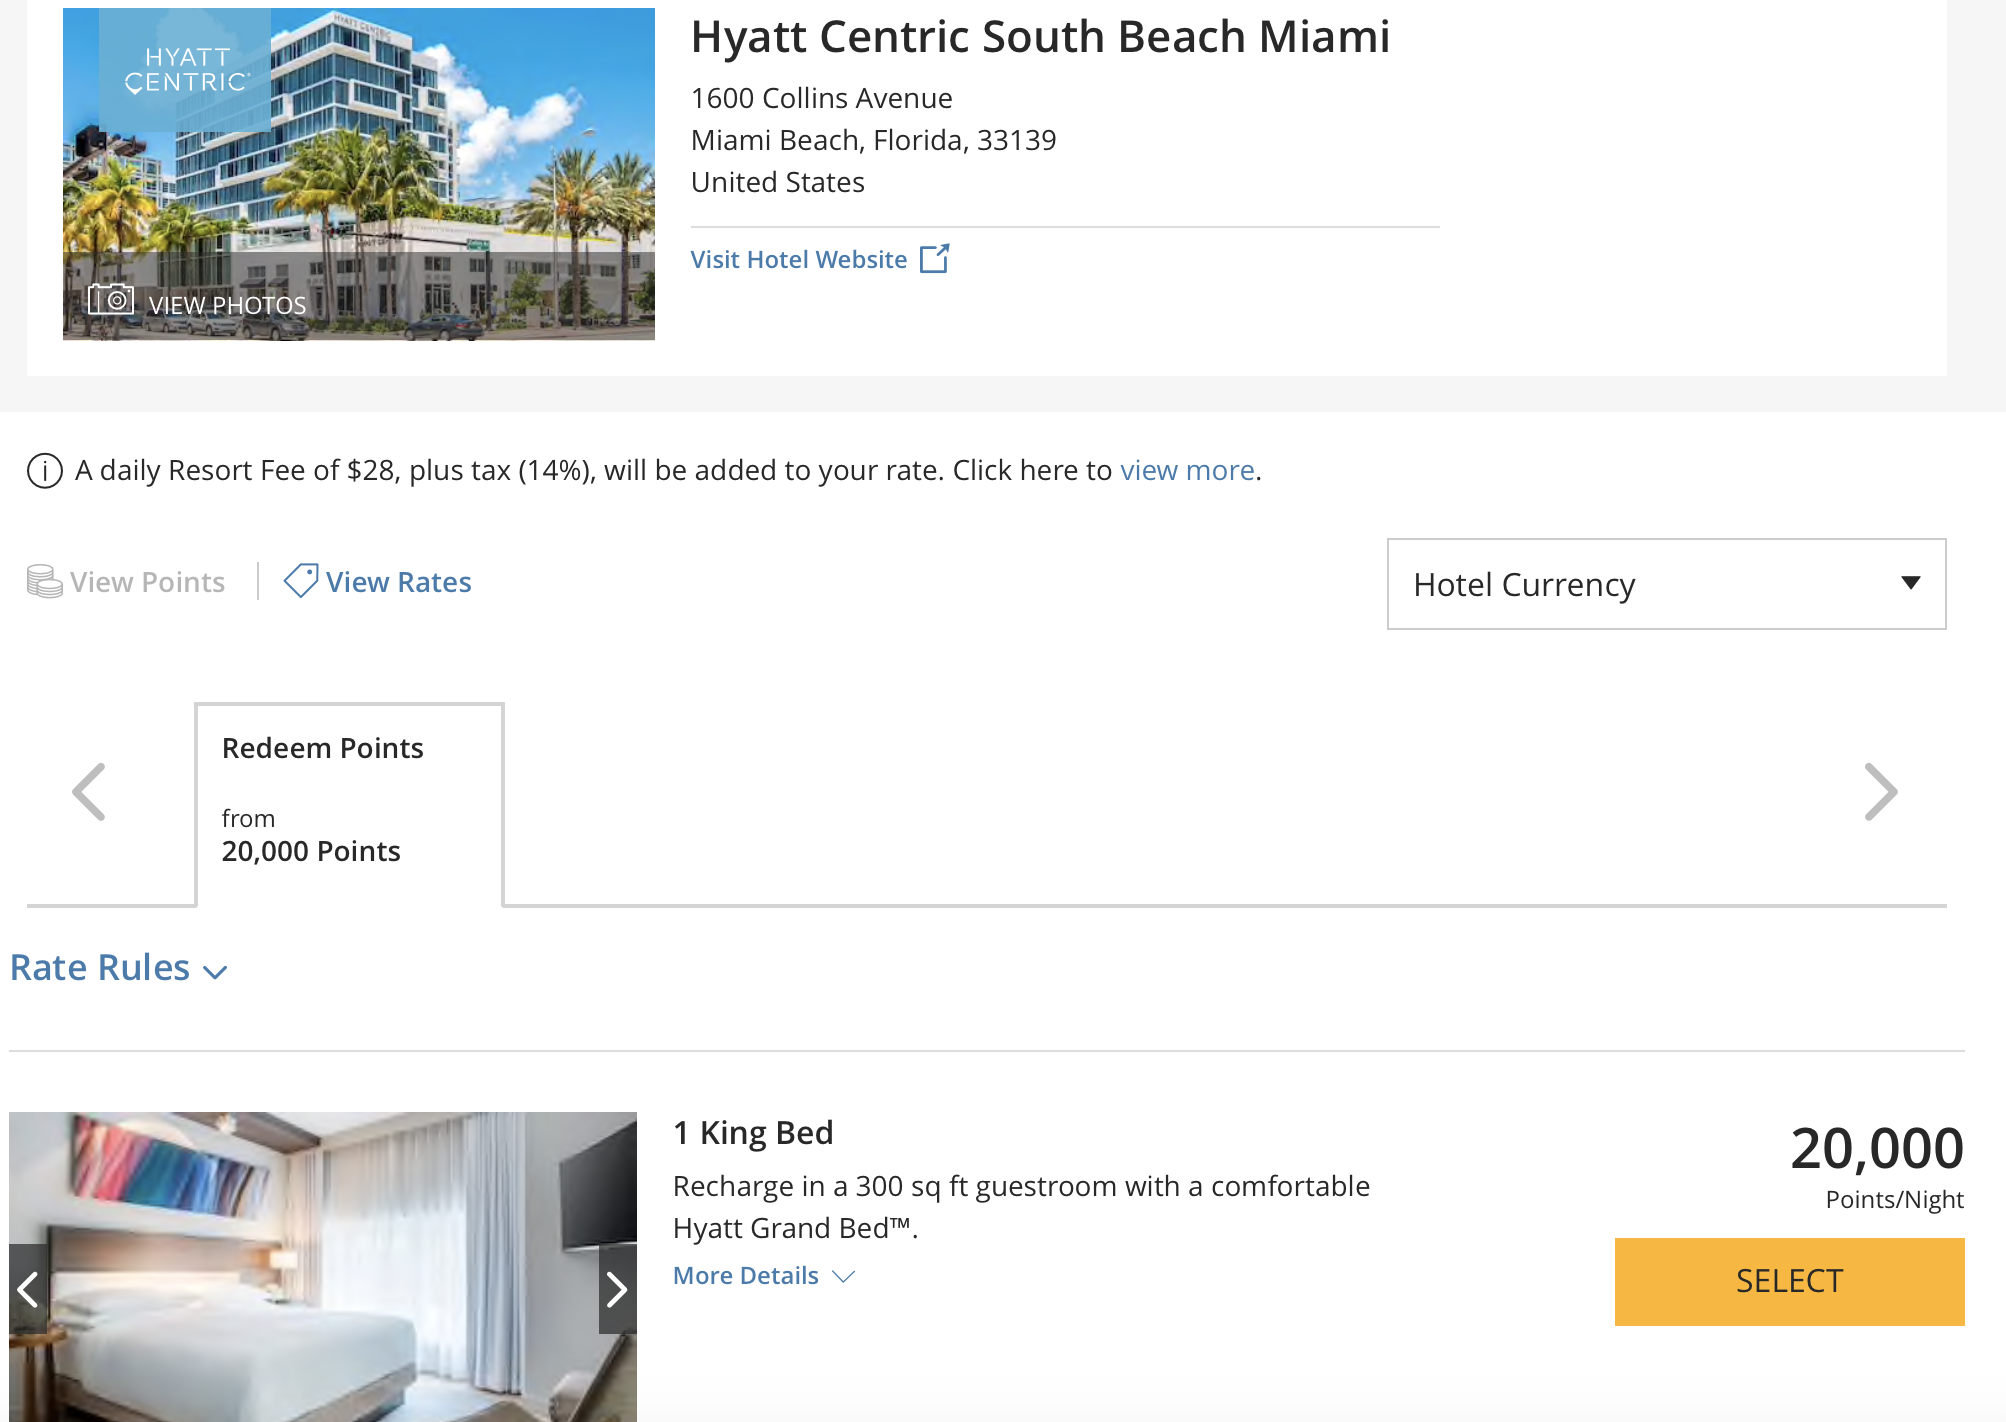Click the camera icon on hotel photo
The width and height of the screenshot is (2006, 1422).
tap(111, 299)
